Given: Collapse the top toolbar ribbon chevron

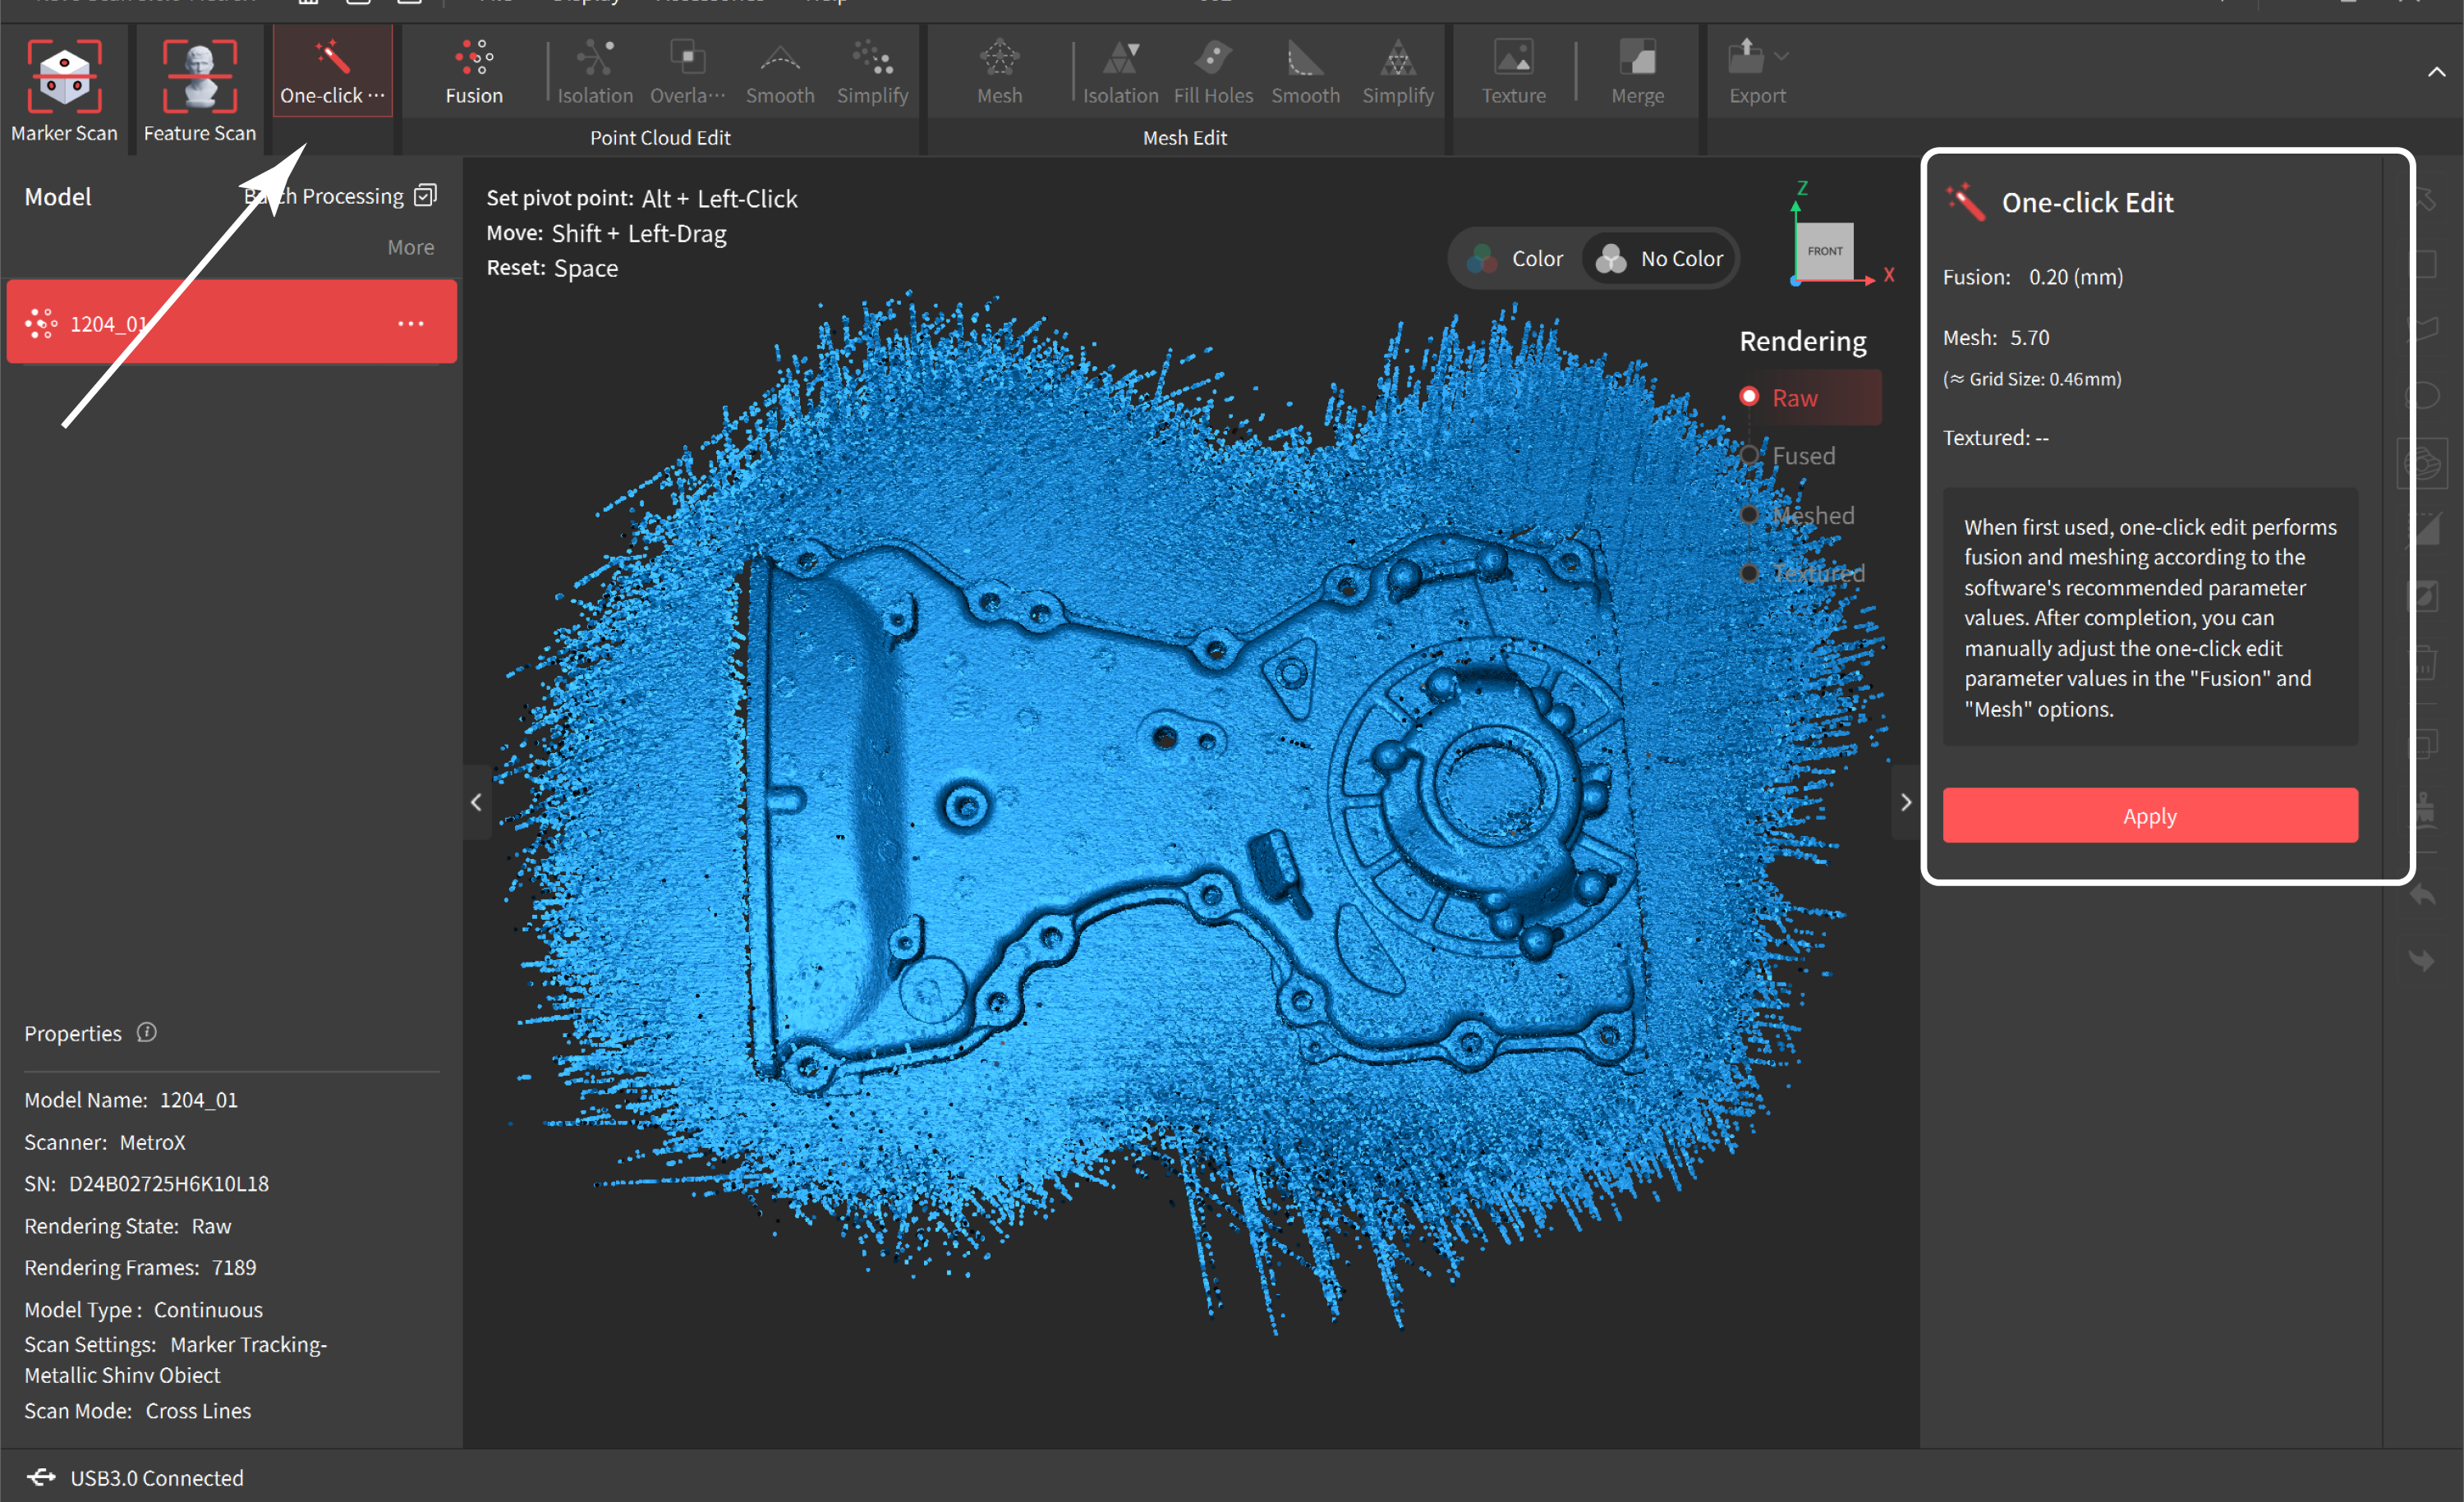Looking at the screenshot, I should tap(2436, 72).
